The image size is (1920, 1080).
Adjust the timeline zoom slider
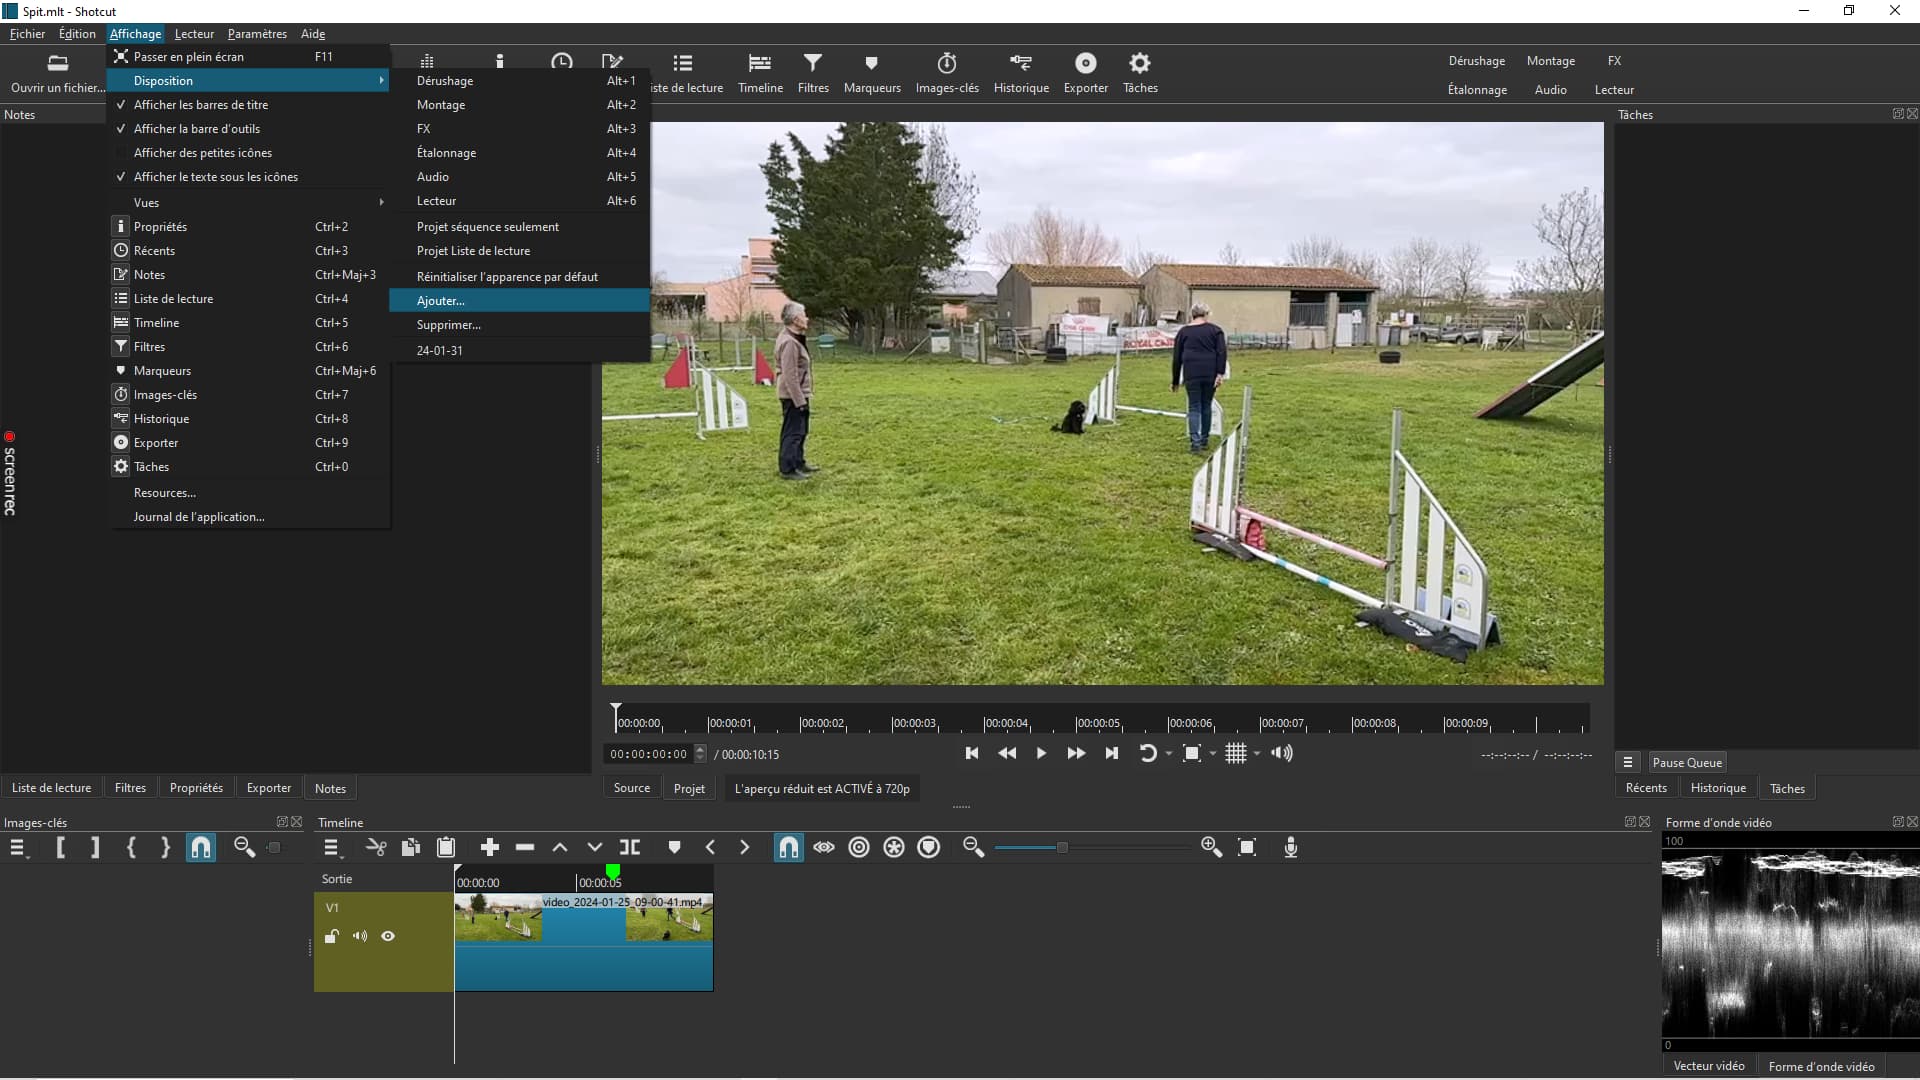point(1062,848)
